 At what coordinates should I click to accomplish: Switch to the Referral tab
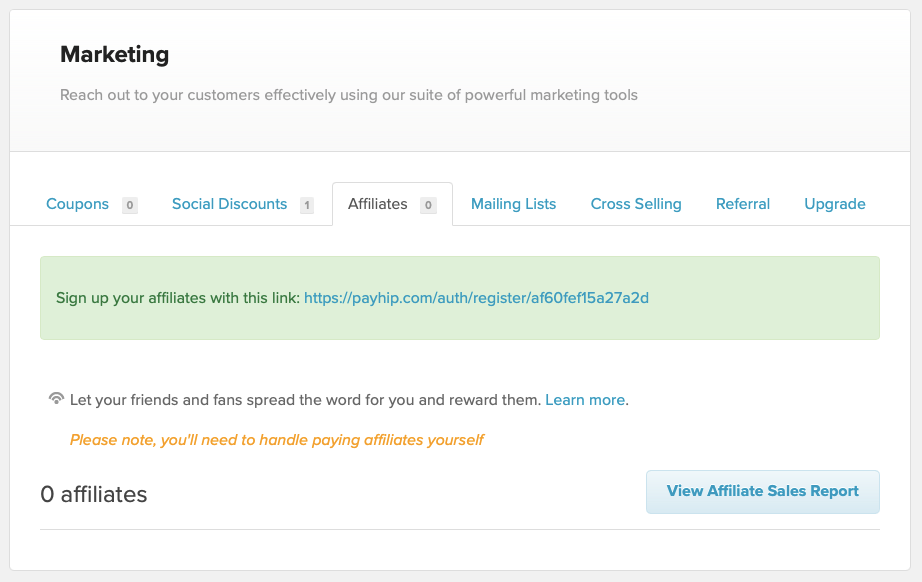tap(743, 204)
